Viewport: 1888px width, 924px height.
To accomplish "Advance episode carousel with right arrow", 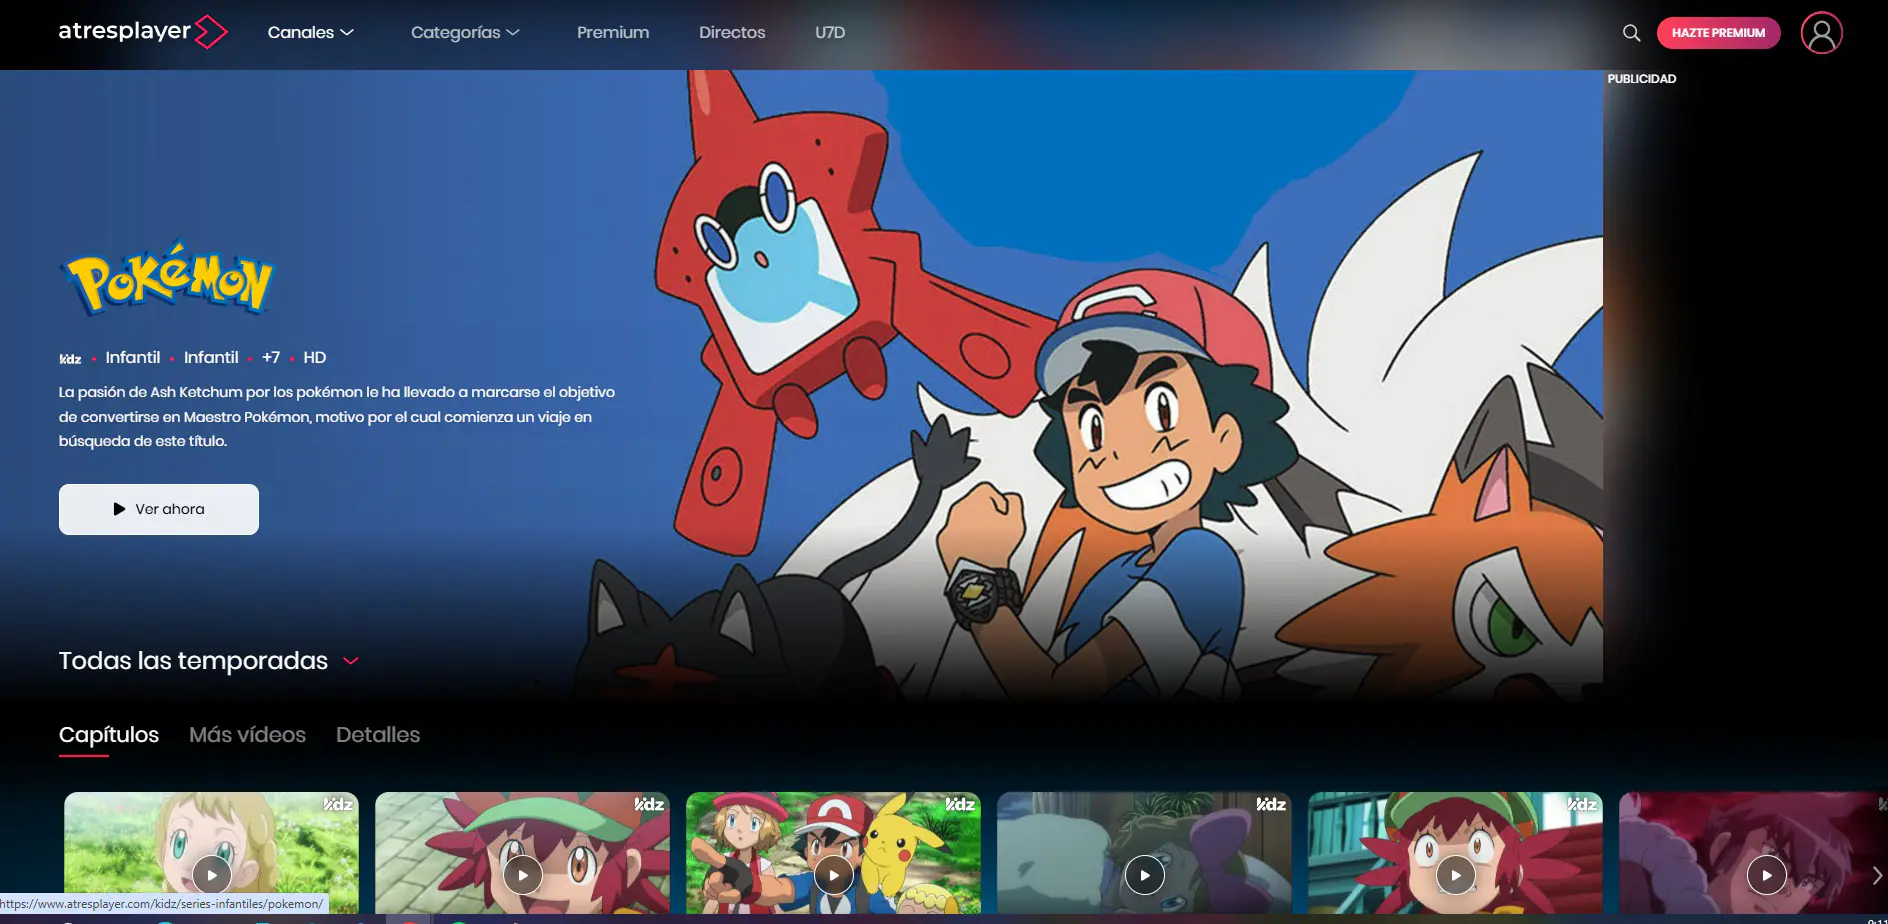I will [1877, 875].
